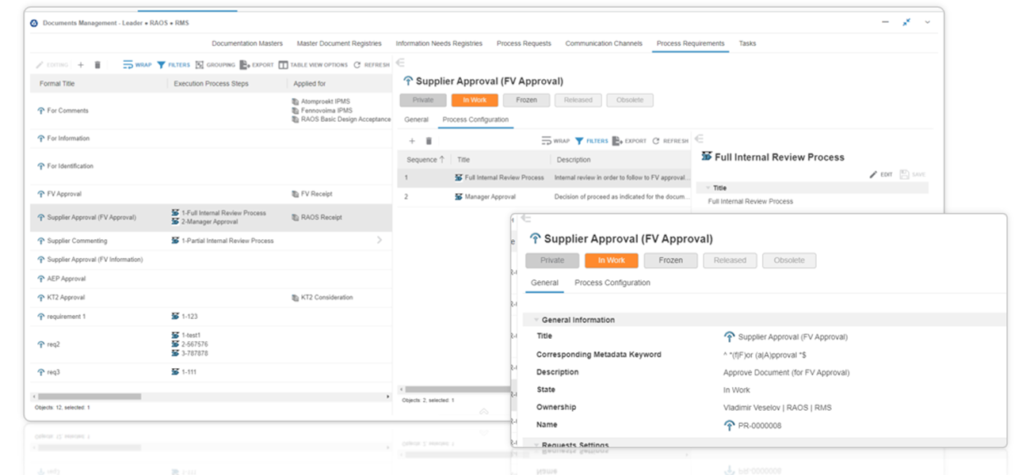The height and width of the screenshot is (475, 1030).
Task: Open the Process Requests tab
Action: pos(523,44)
